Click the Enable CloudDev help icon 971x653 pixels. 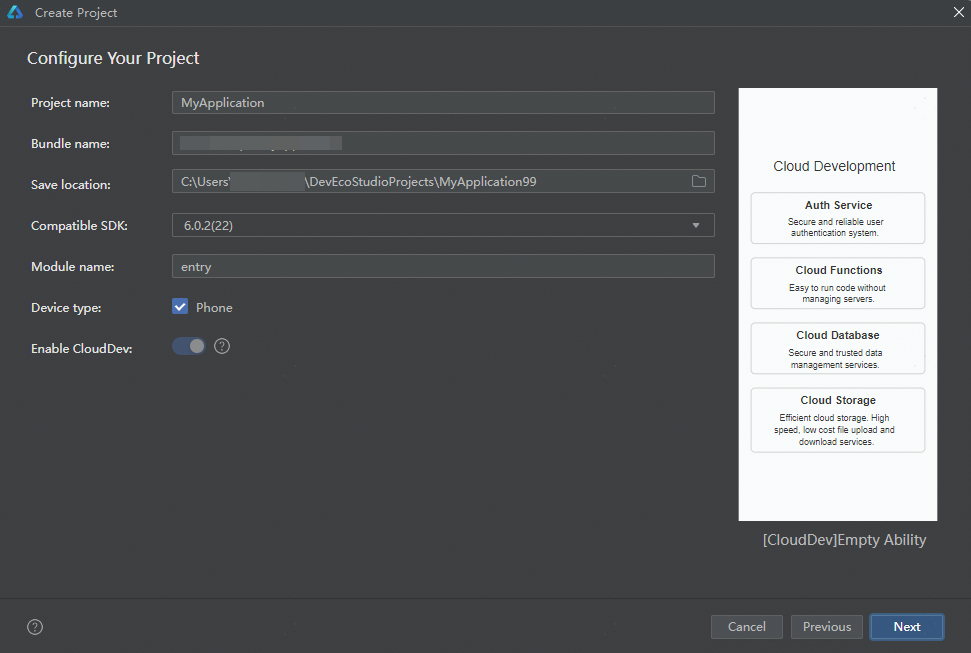(x=222, y=346)
